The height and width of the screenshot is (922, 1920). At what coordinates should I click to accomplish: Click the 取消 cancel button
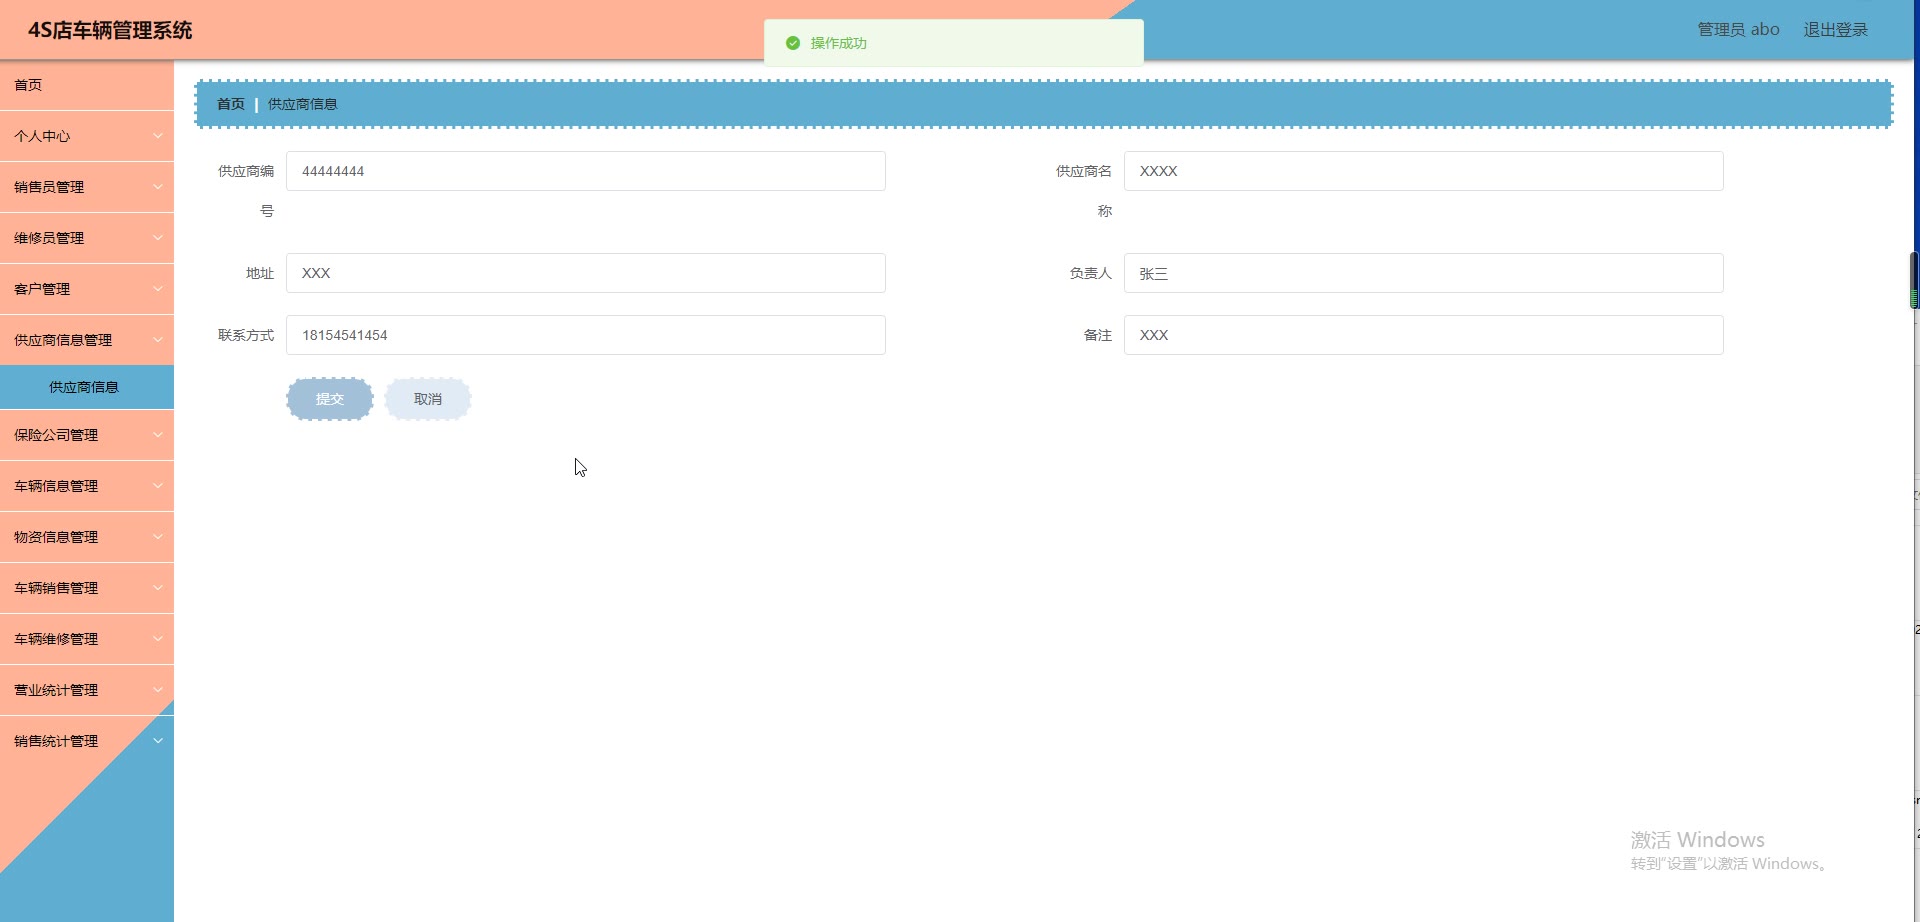click(x=428, y=399)
